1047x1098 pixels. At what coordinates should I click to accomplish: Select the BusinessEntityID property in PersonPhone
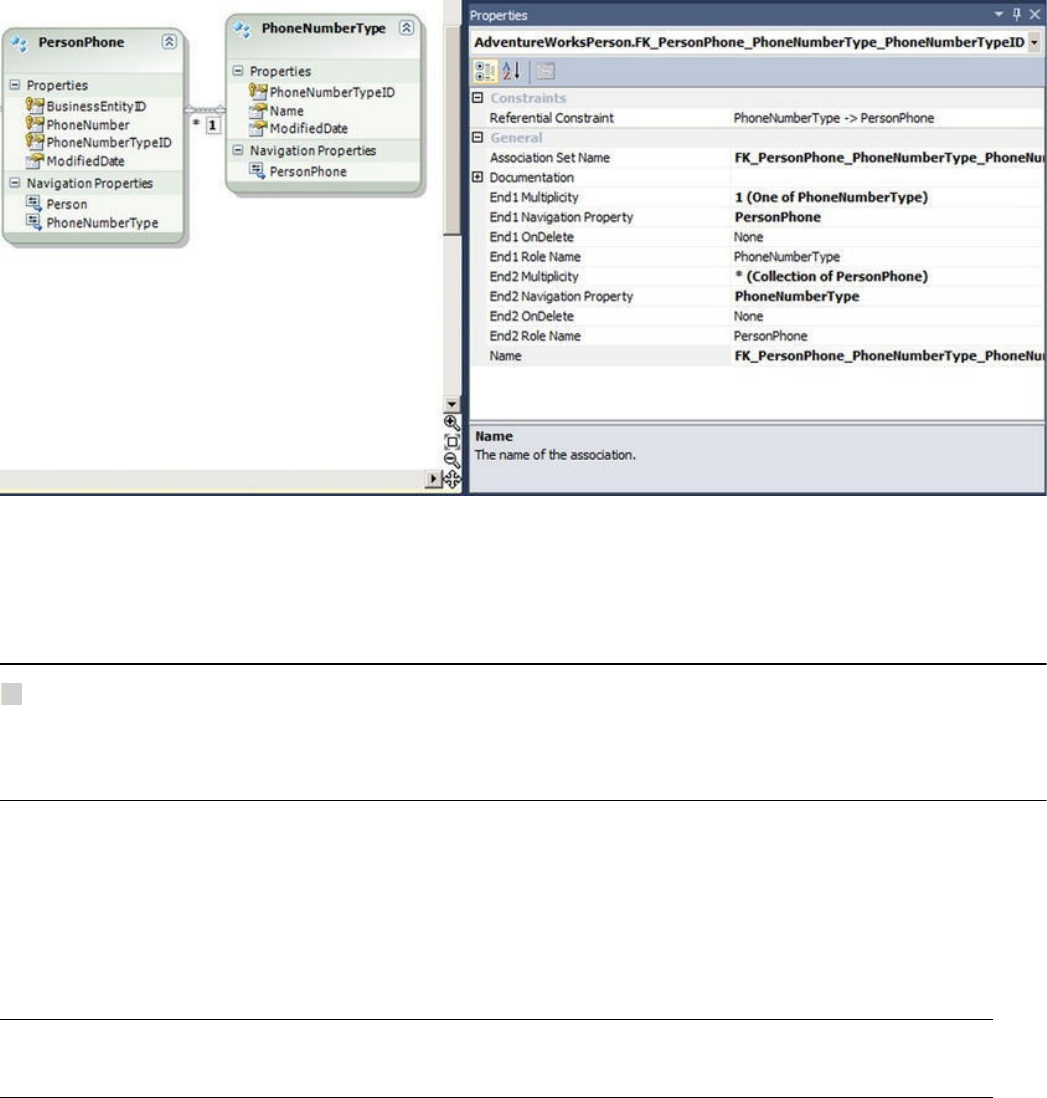pyautogui.click(x=96, y=106)
